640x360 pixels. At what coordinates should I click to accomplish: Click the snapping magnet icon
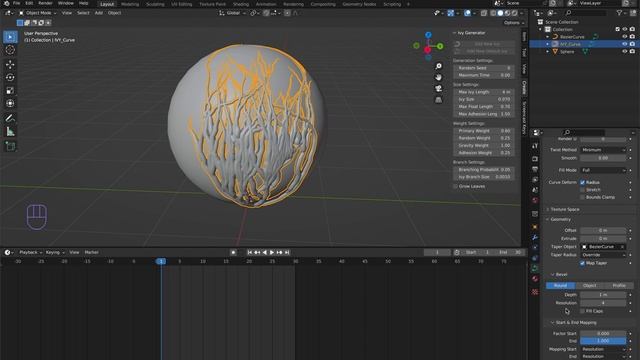coord(266,13)
